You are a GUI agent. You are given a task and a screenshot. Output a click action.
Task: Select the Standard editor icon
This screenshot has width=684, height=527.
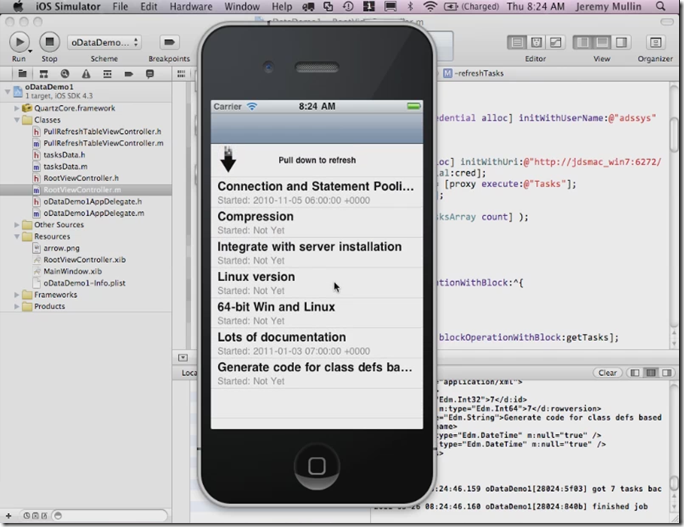pos(517,42)
